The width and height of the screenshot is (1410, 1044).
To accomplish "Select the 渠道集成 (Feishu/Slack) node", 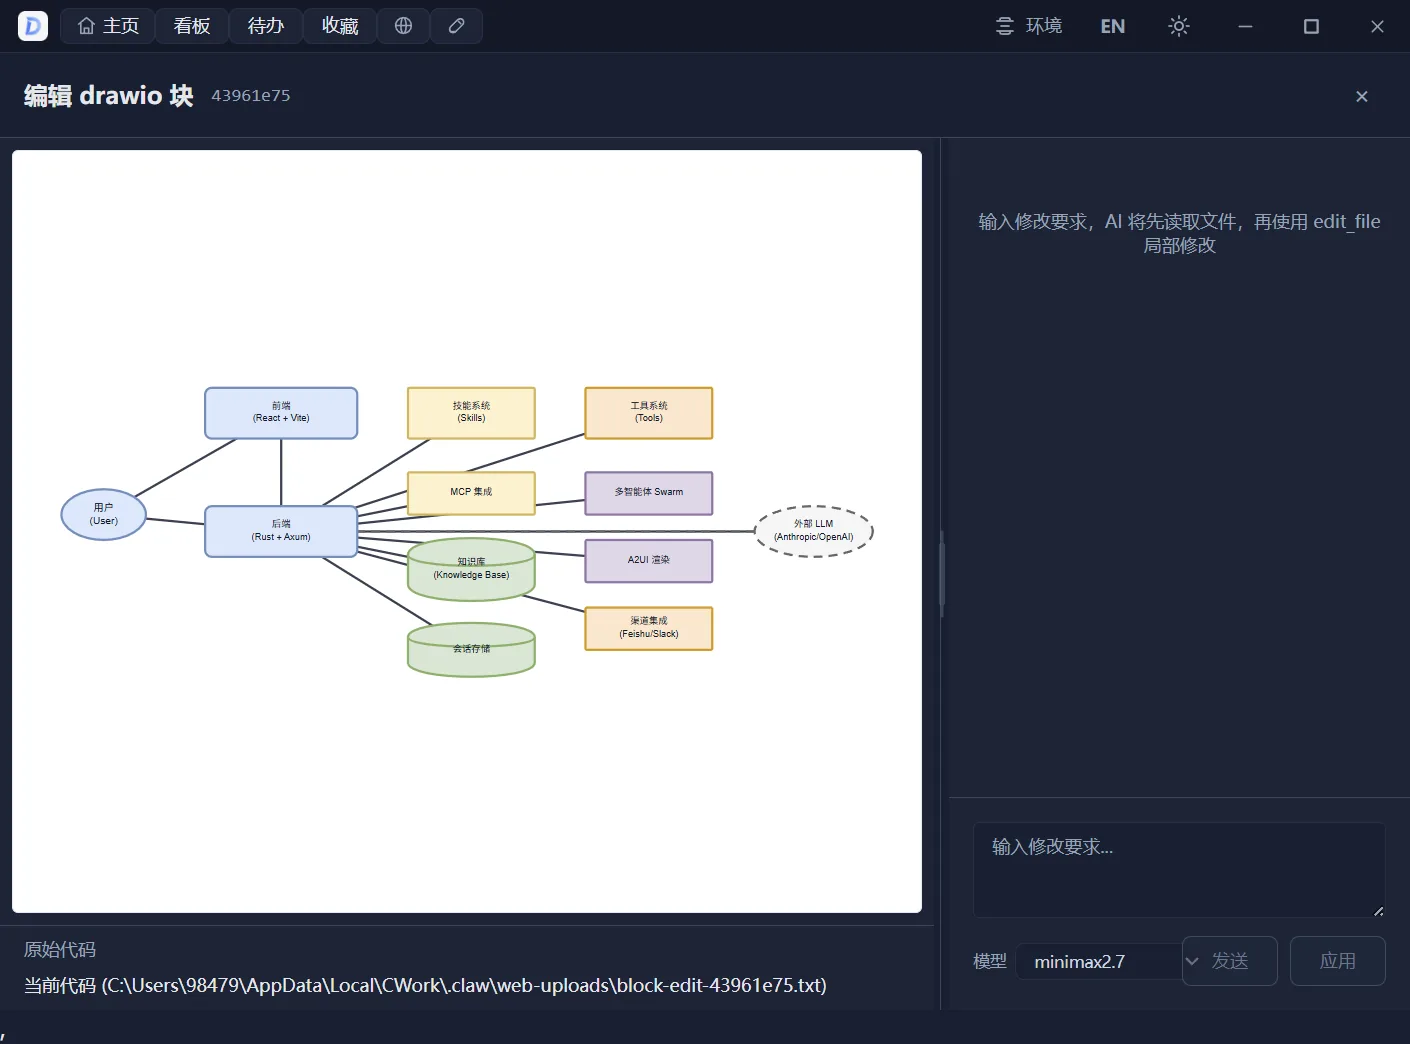I will [x=649, y=628].
